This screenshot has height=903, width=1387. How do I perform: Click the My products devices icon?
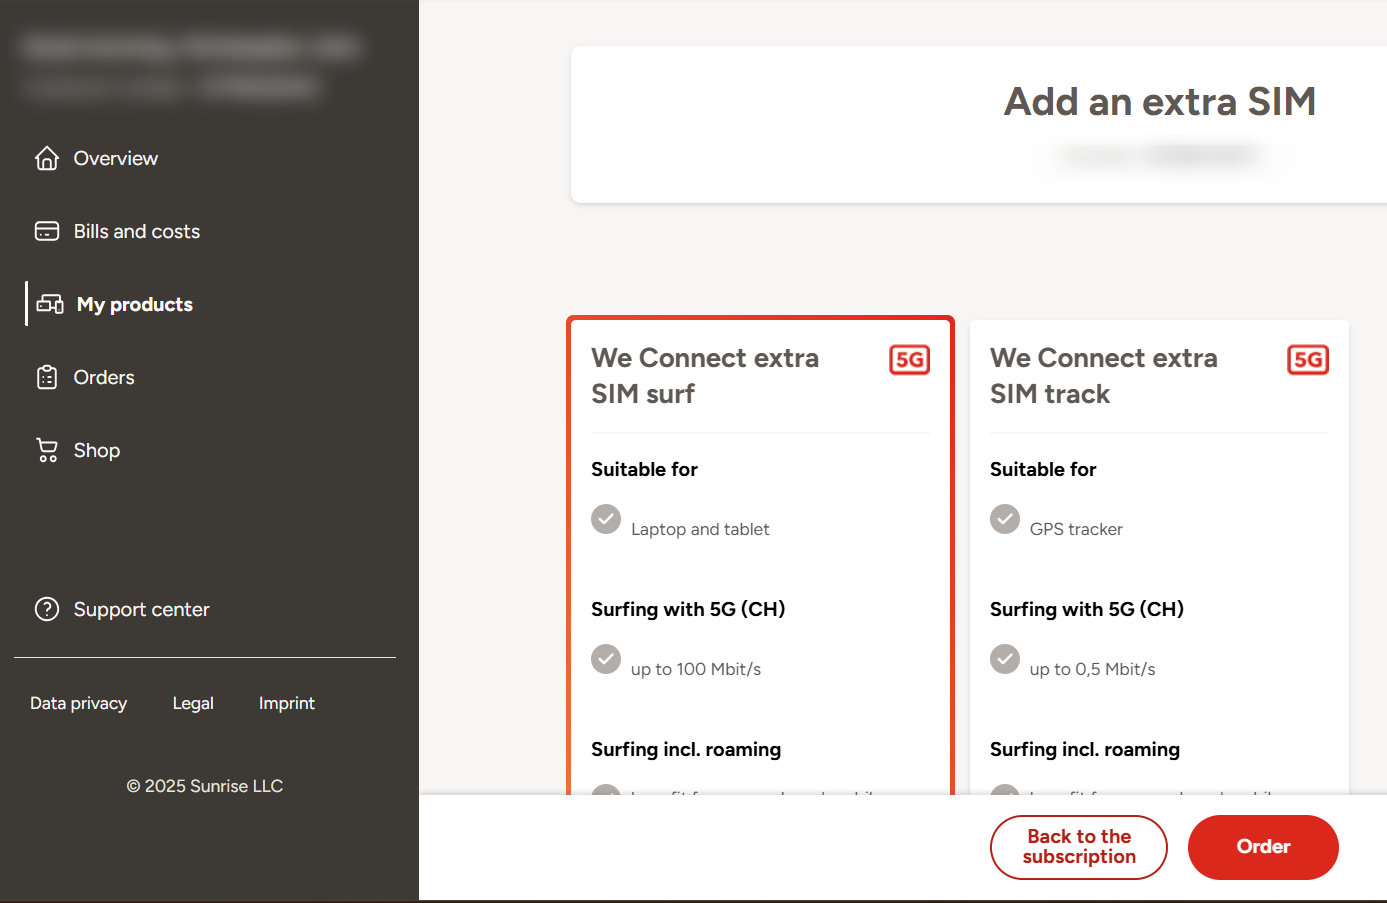click(x=50, y=304)
